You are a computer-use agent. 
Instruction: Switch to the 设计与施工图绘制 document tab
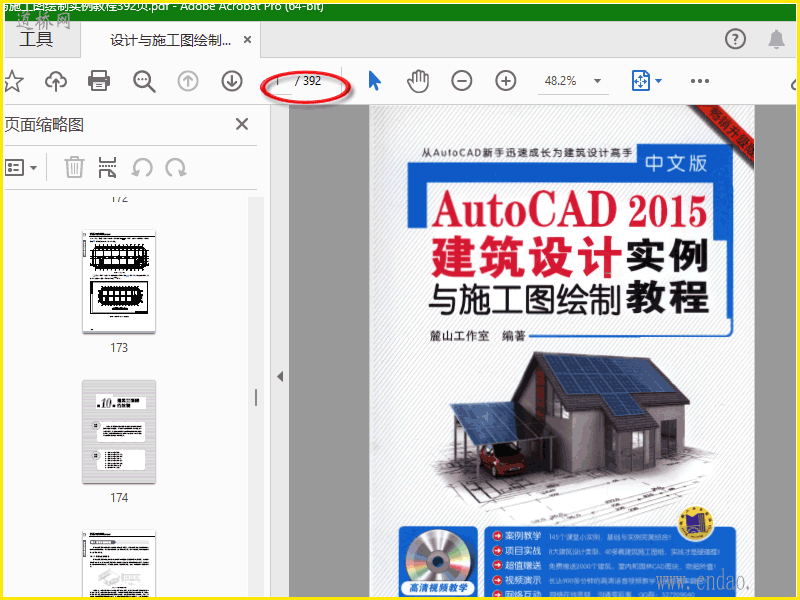(x=170, y=40)
